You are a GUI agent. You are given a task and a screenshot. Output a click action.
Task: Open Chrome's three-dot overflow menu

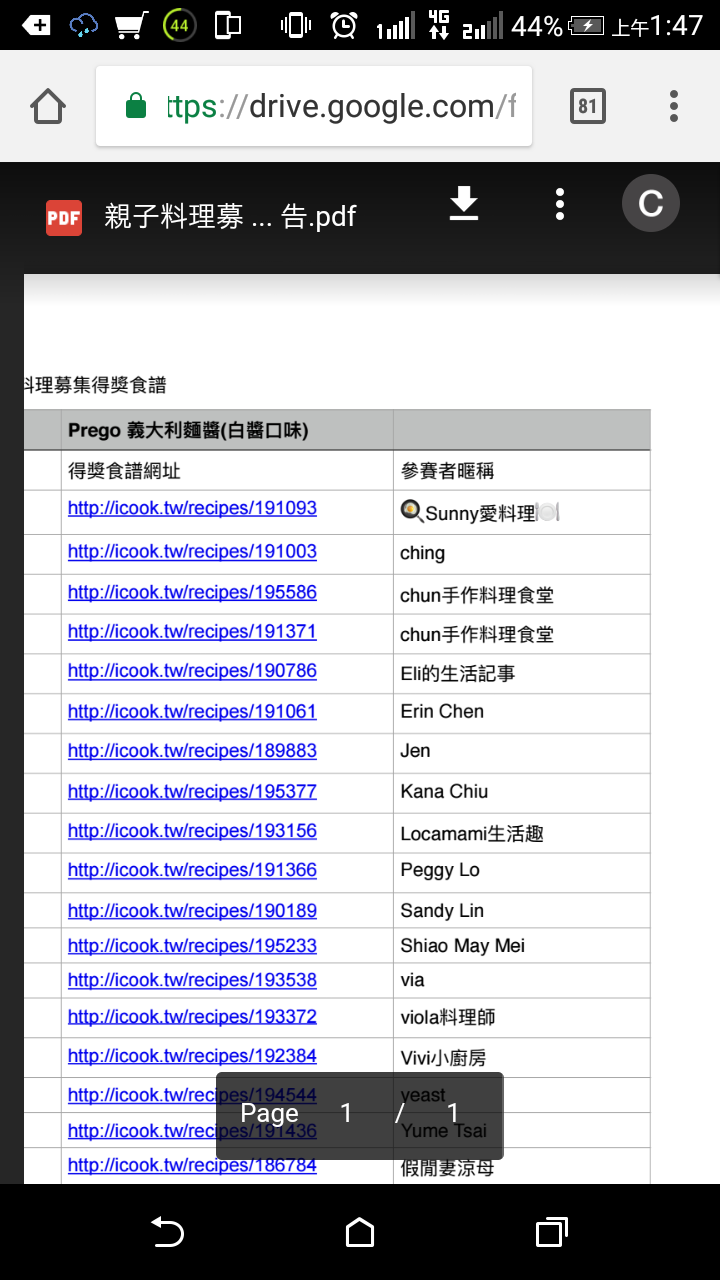674,106
